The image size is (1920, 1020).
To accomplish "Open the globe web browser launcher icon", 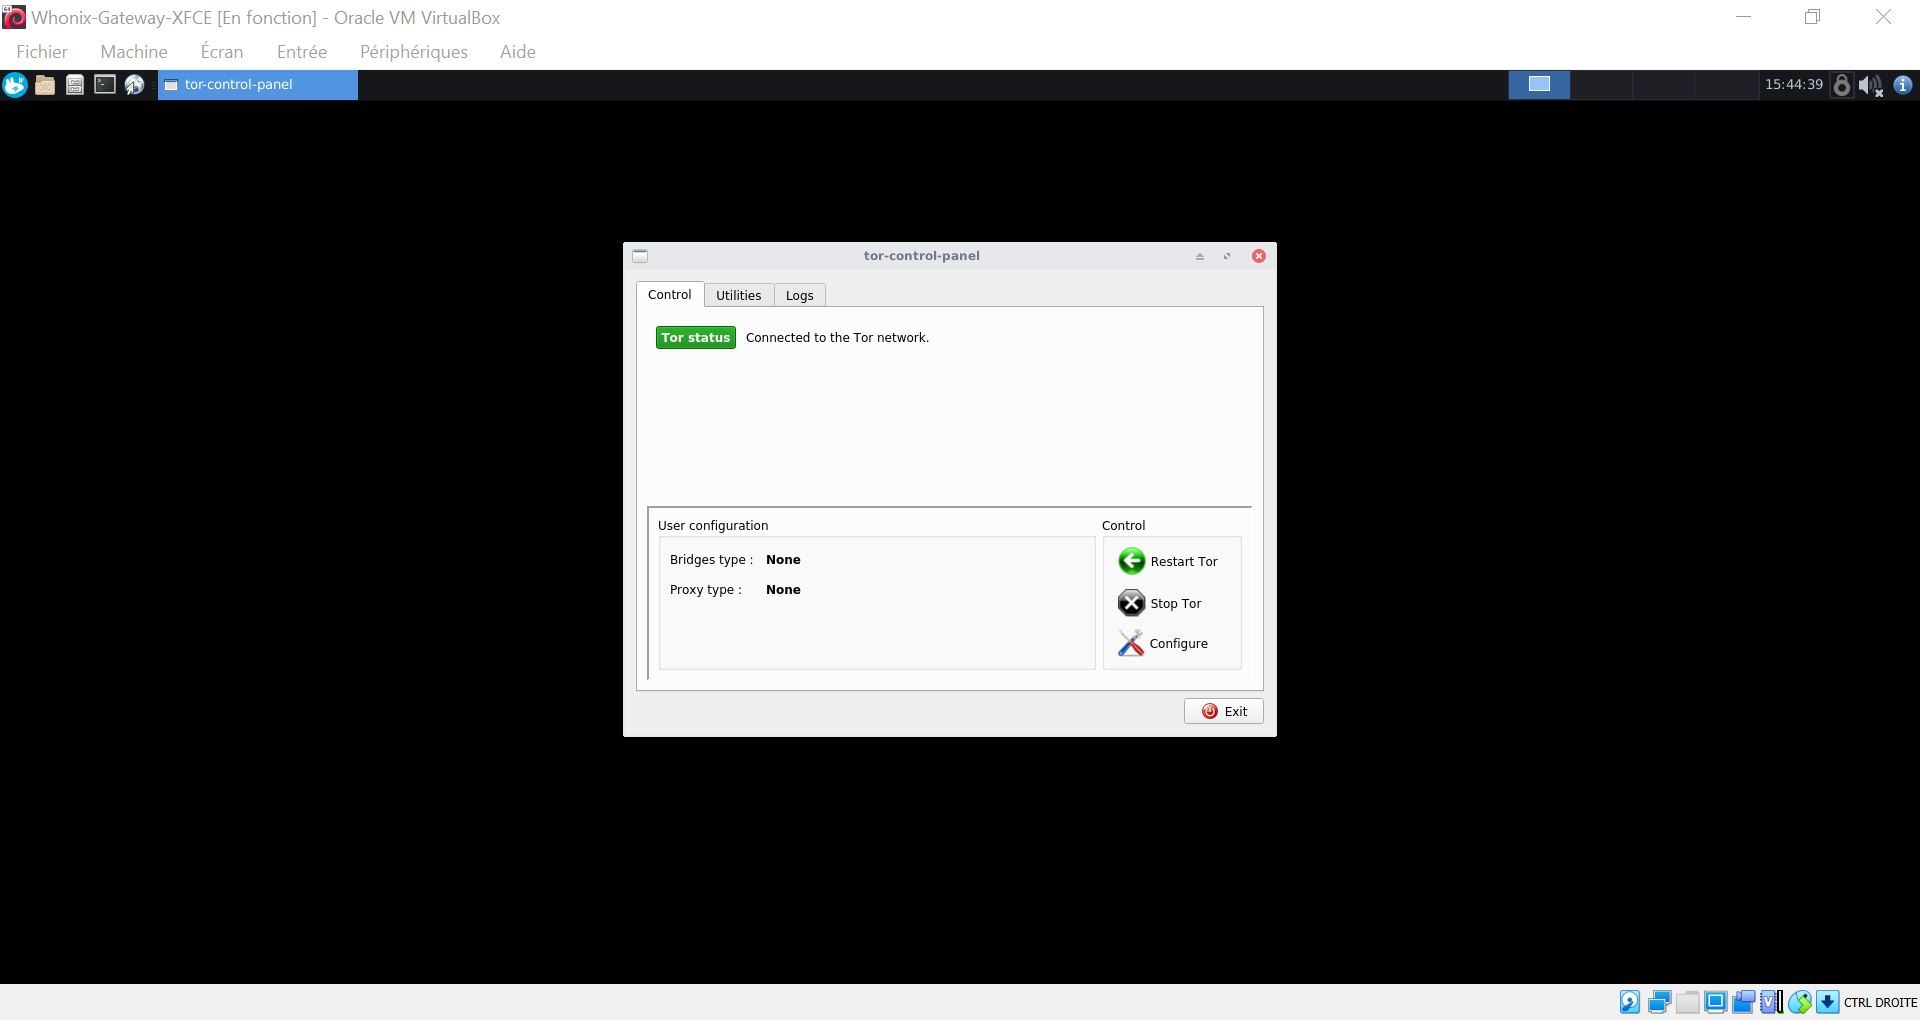I will 134,85.
